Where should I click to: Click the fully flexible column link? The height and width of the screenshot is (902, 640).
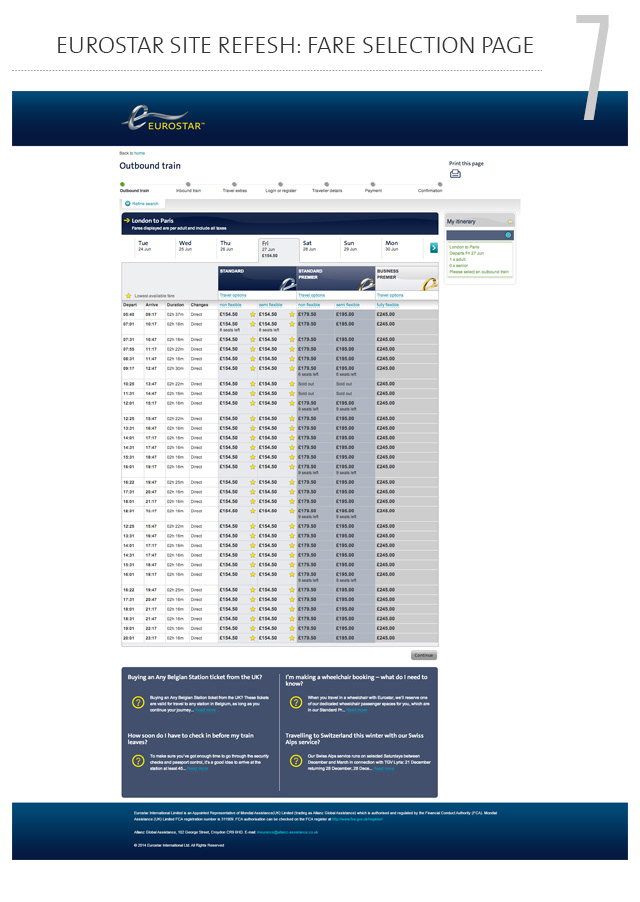tap(388, 305)
